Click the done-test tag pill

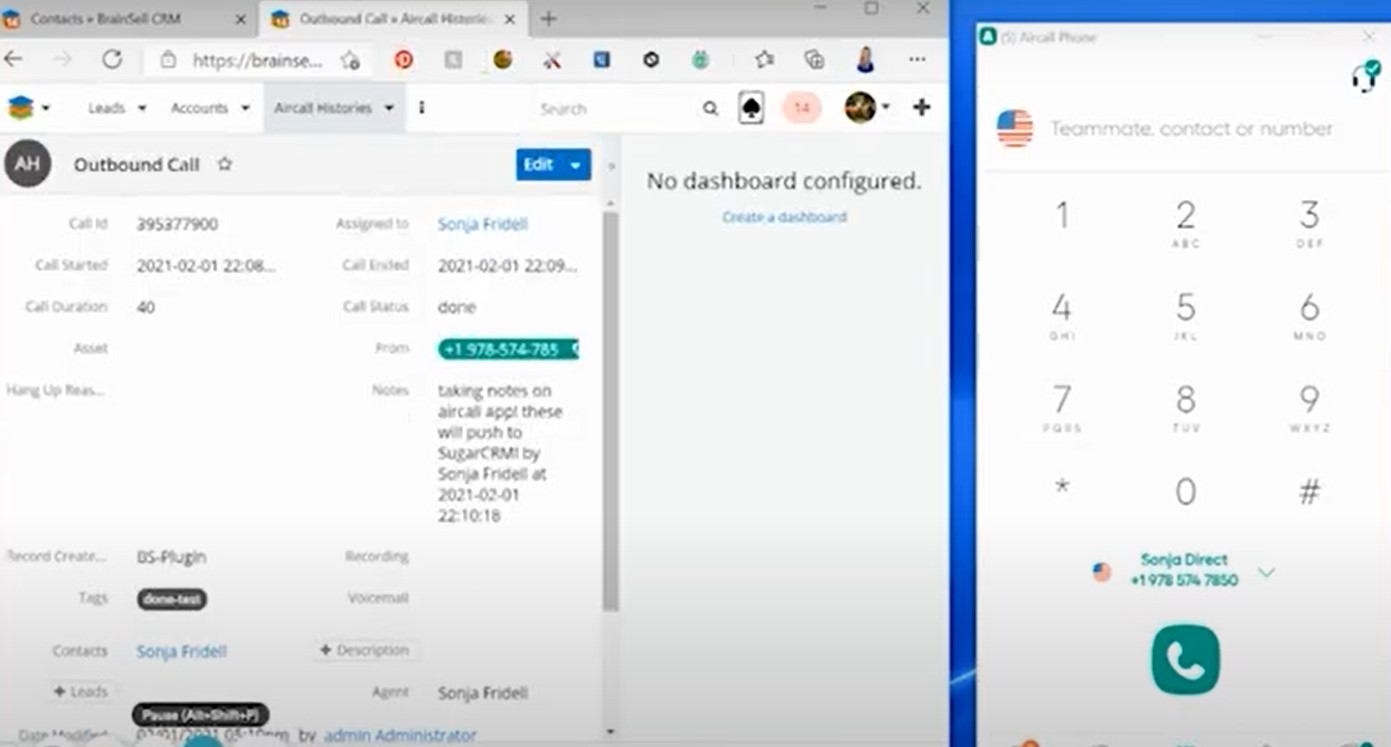pyautogui.click(x=172, y=599)
